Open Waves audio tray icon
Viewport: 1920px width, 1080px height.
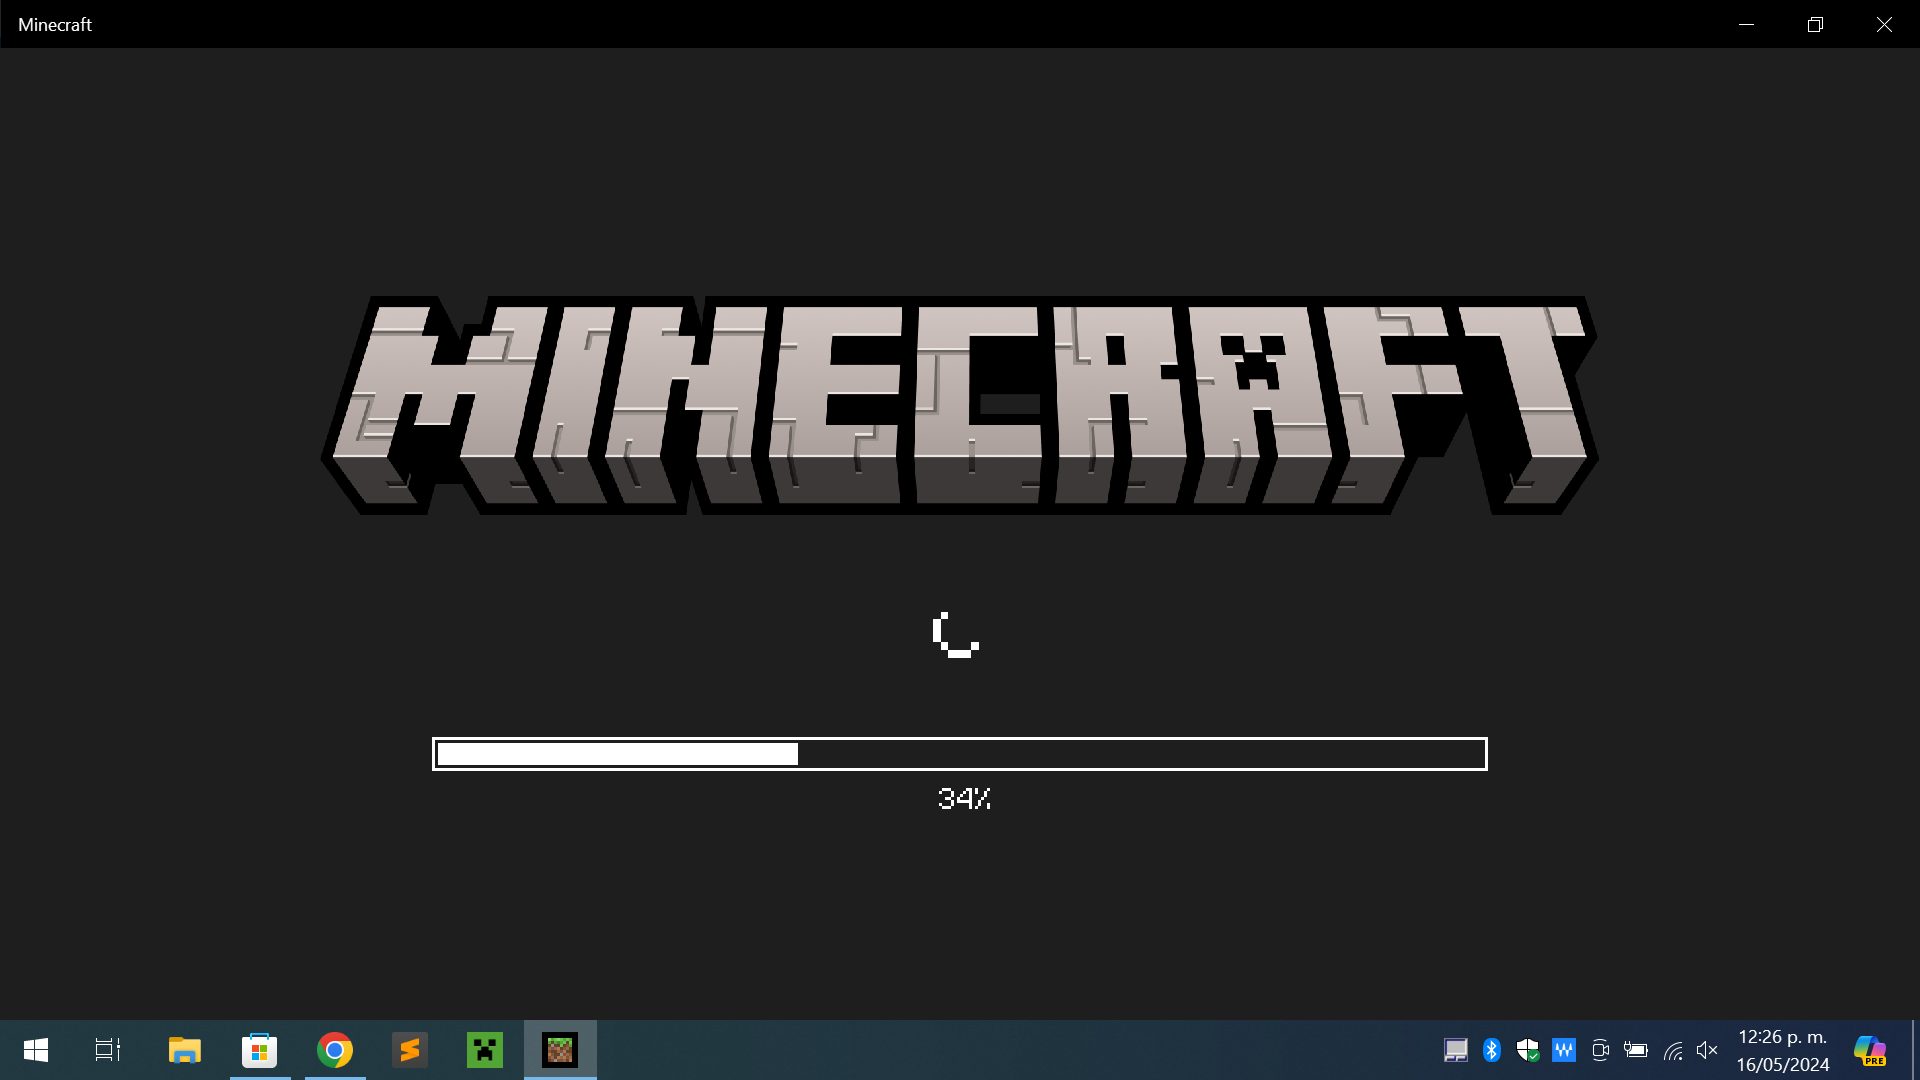(1563, 1050)
